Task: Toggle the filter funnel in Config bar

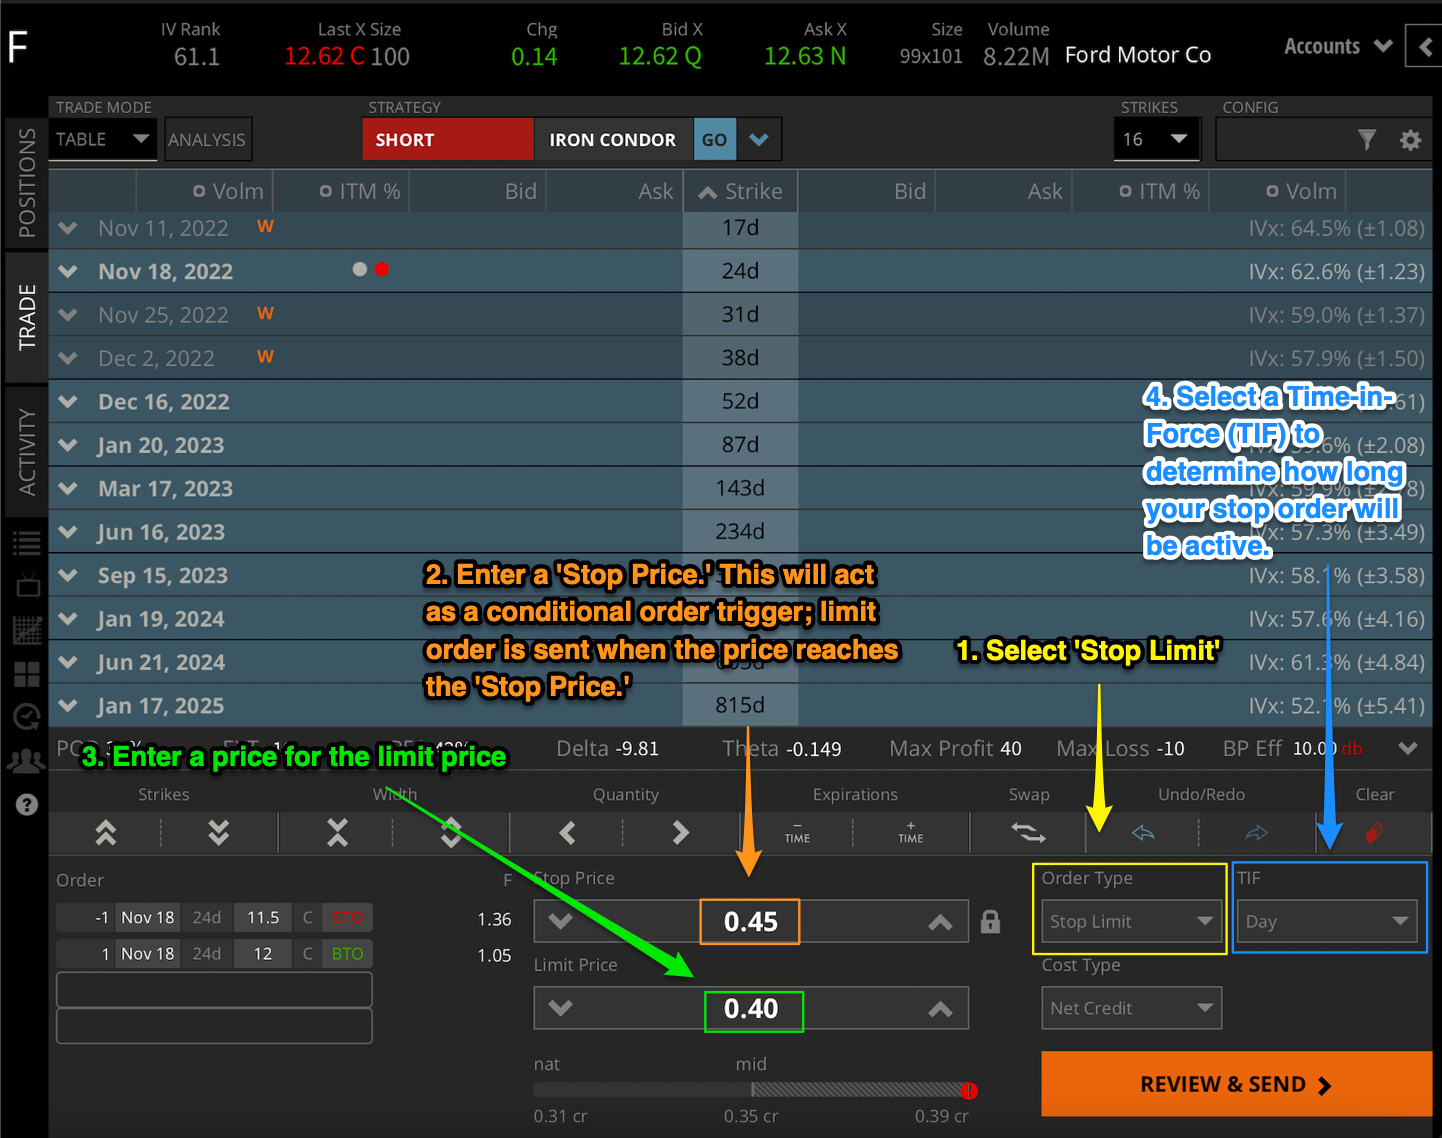Action: 1367,140
